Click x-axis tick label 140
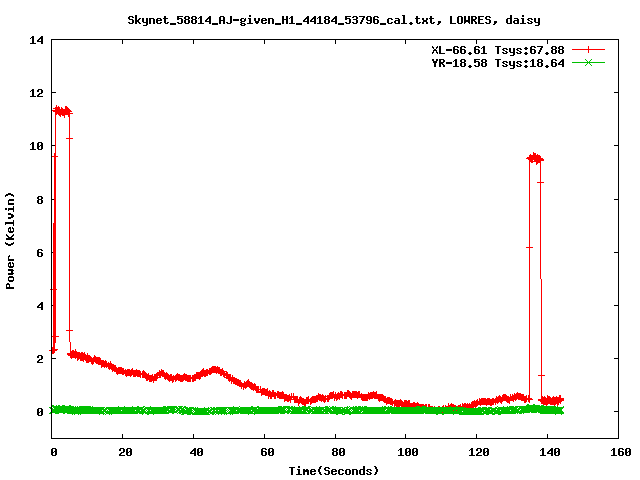640x480 pixels. [x=550, y=452]
